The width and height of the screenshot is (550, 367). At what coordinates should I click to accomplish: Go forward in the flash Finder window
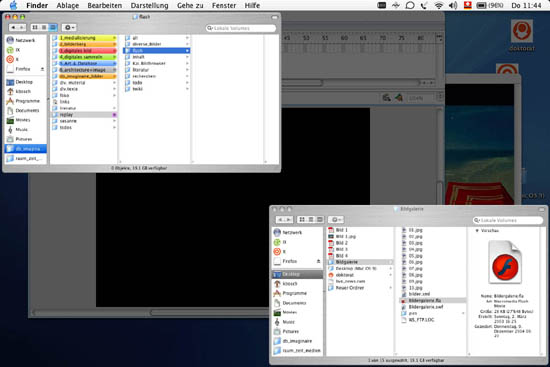(22, 27)
